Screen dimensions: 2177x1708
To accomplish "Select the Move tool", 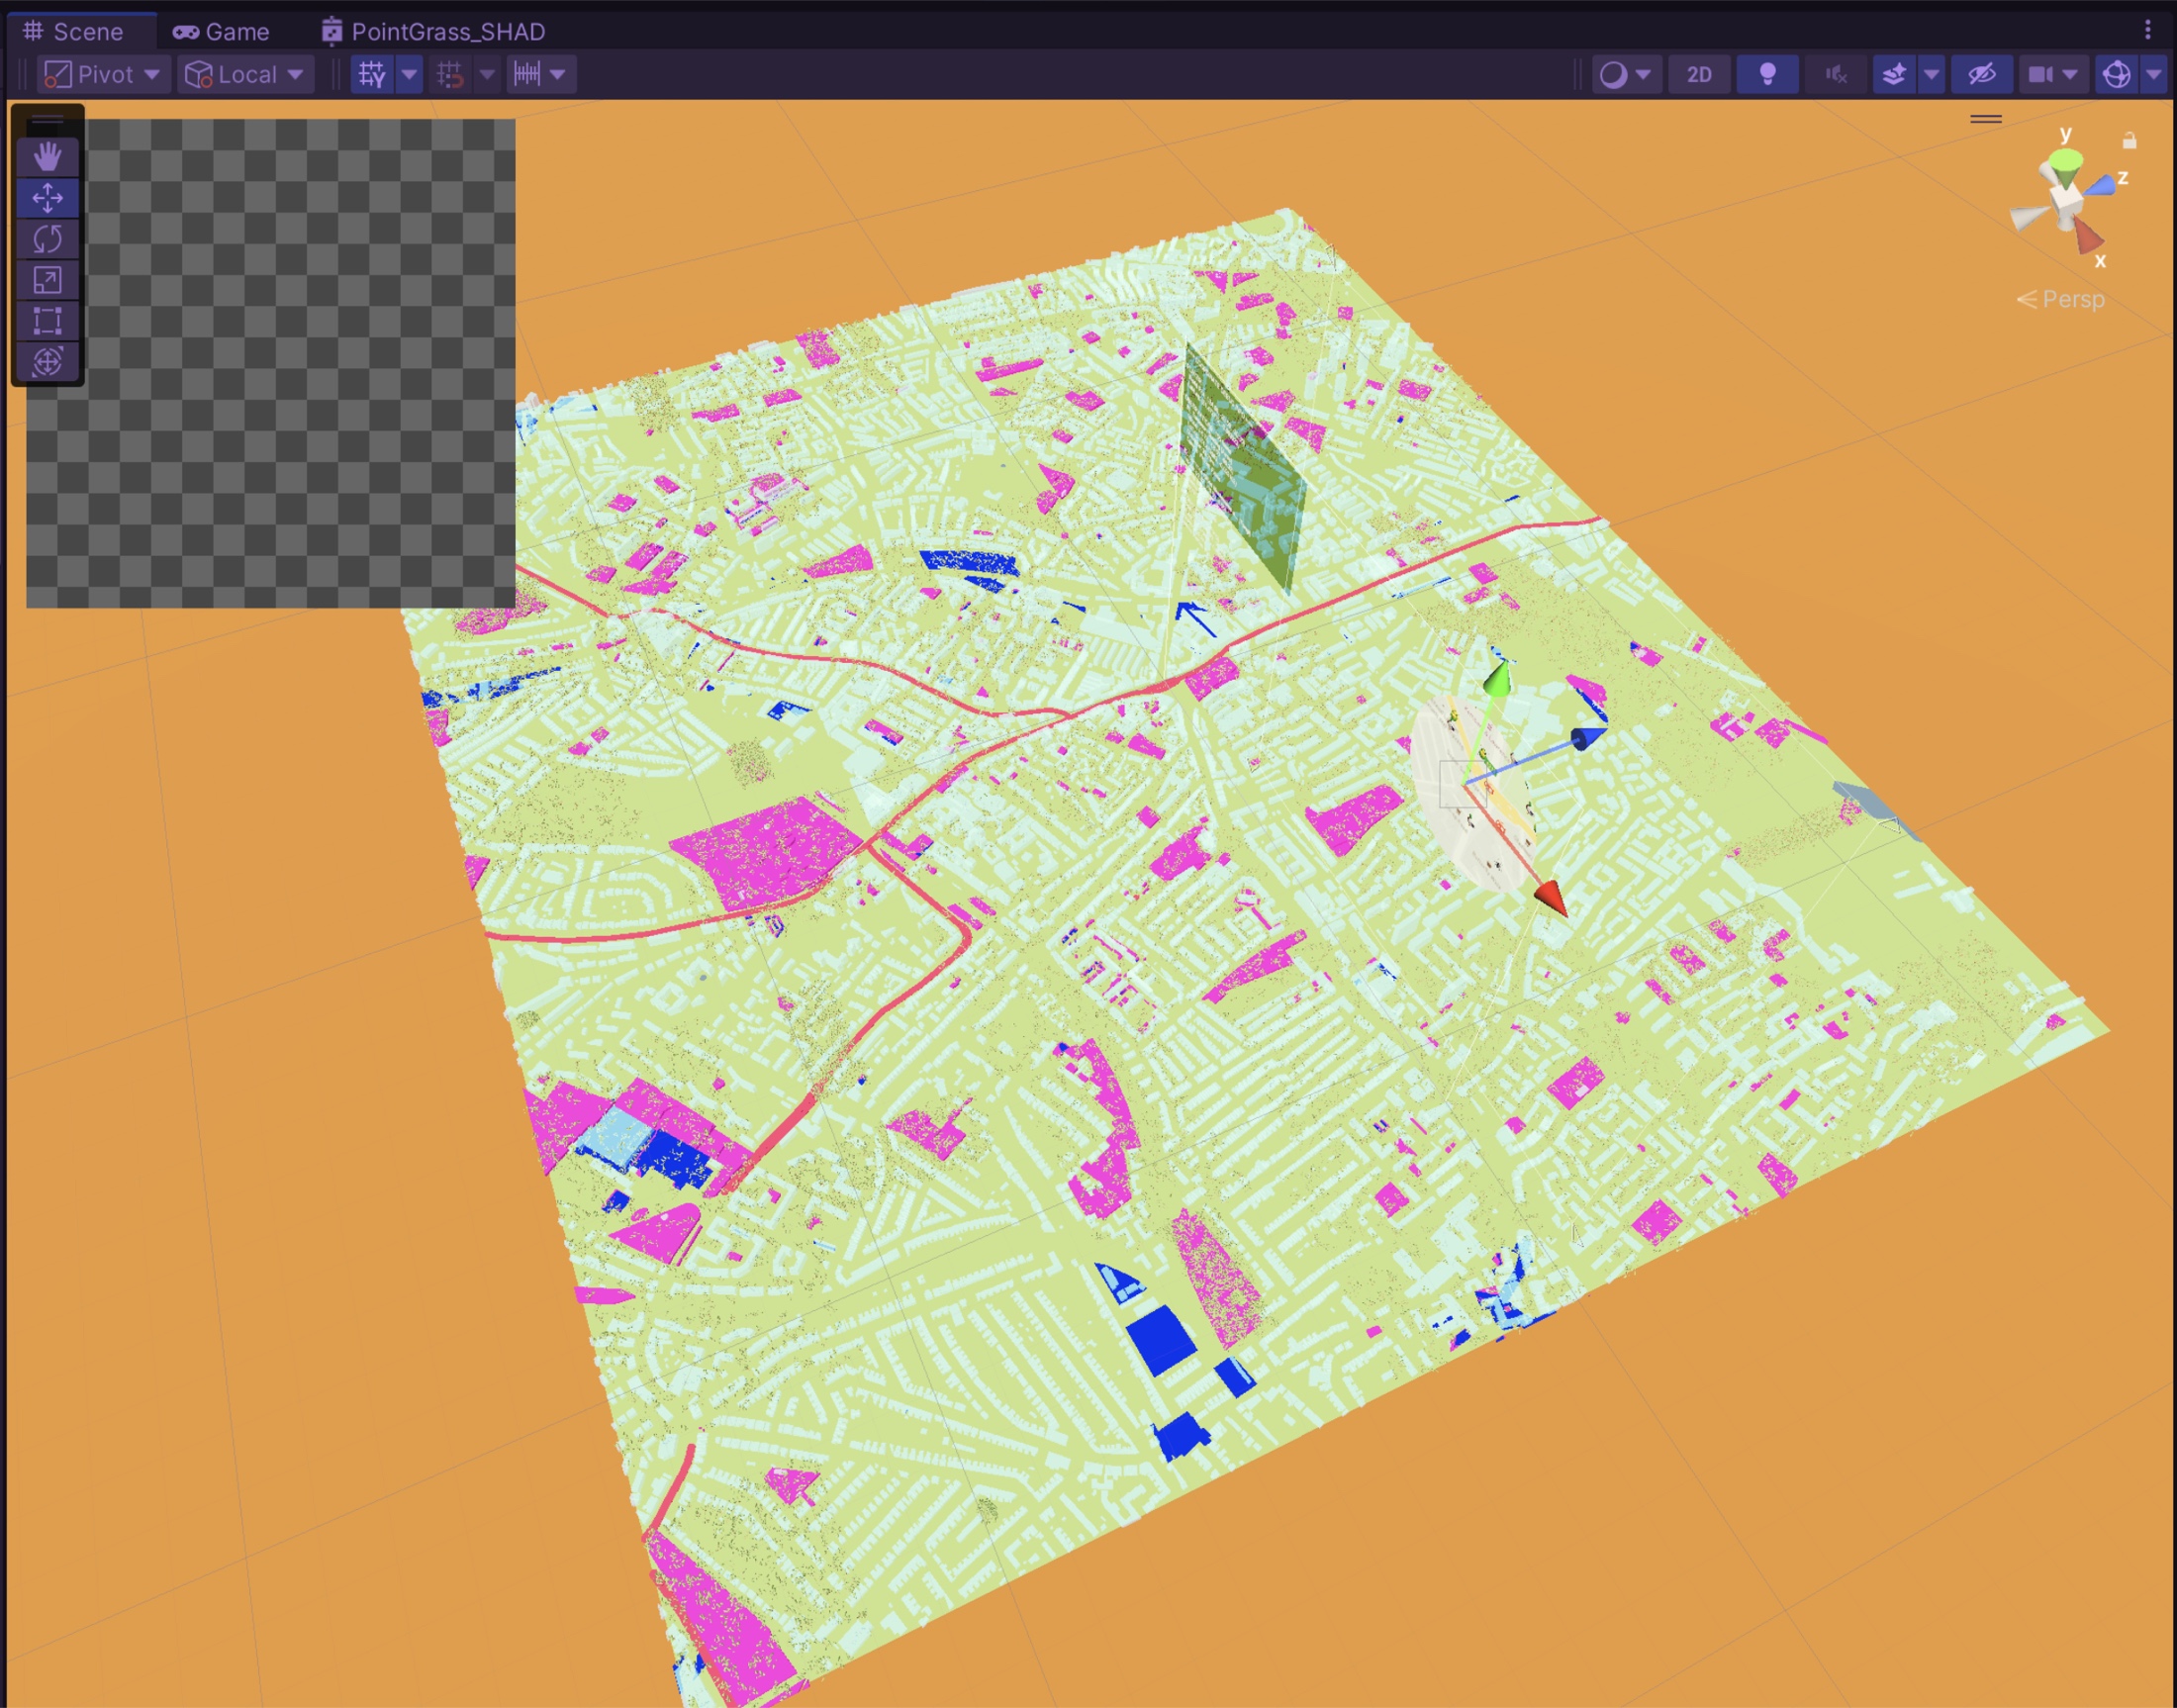I will [47, 198].
